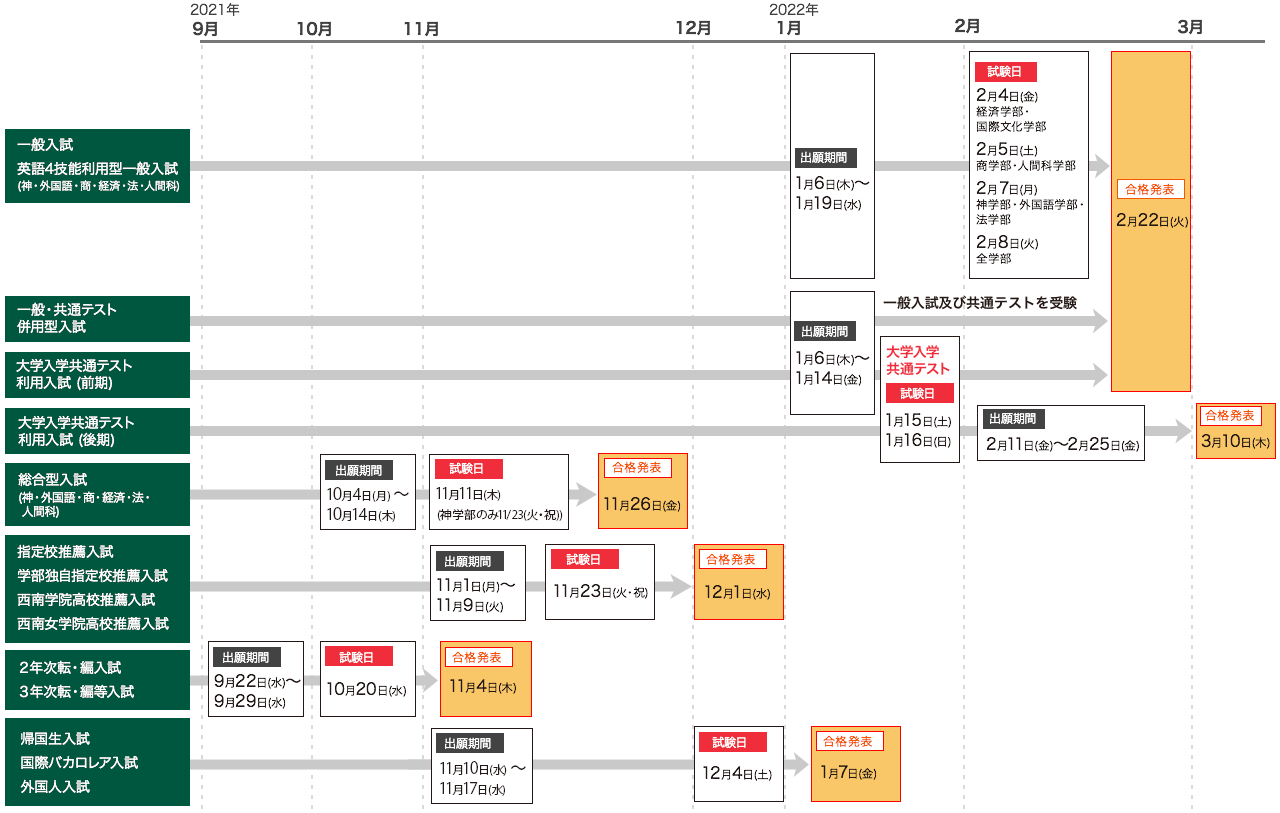Select the 西南女学院高校推薦入試 line
Image resolution: width=1280 pixels, height=813 pixels.
[x=92, y=624]
